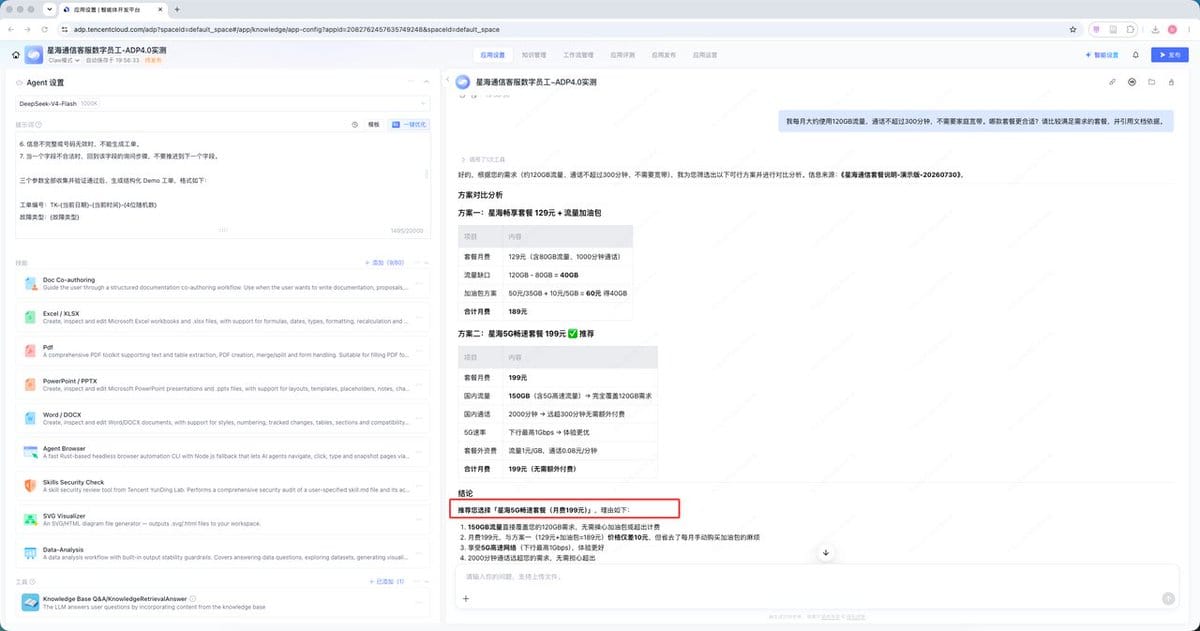The height and width of the screenshot is (631, 1200).
Task: Switch to the 应用发布 tab
Action: [x=664, y=55]
